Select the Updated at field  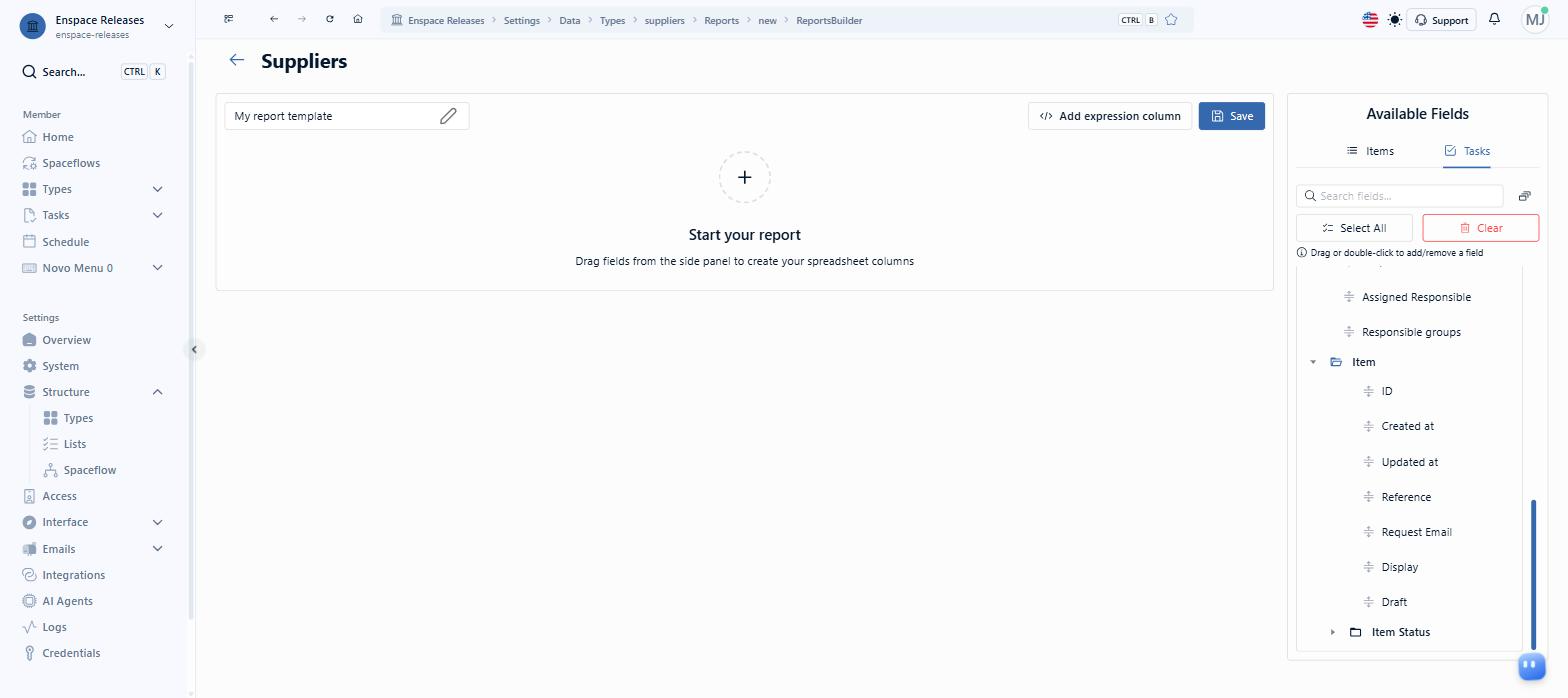coord(1410,462)
